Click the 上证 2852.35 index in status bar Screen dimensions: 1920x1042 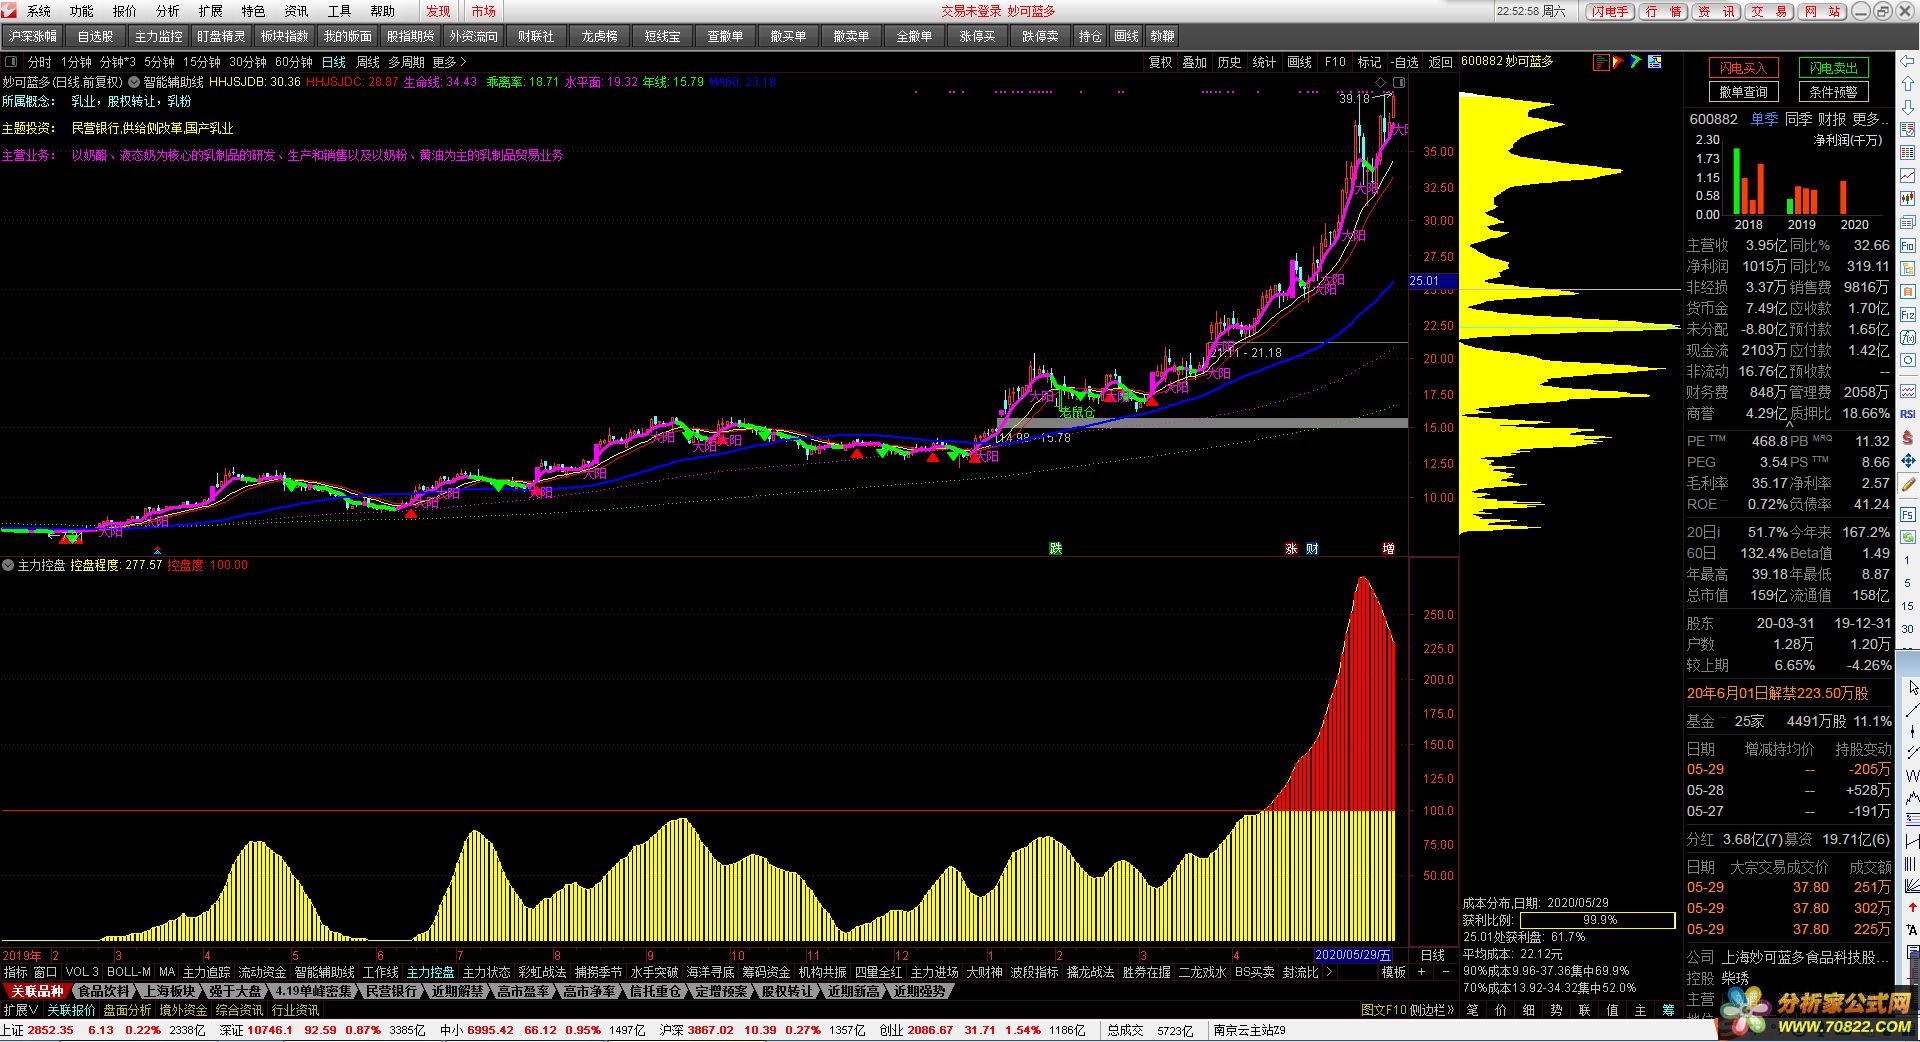(x=37, y=1030)
